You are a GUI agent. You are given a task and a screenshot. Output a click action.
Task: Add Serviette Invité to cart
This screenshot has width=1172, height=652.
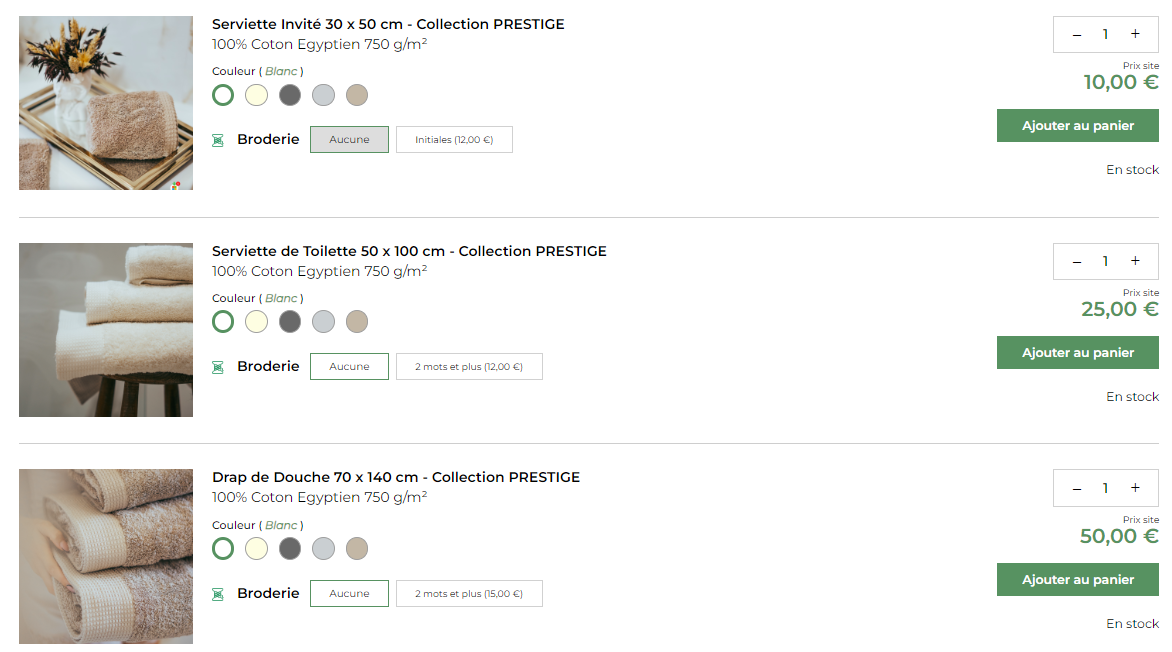click(x=1077, y=126)
